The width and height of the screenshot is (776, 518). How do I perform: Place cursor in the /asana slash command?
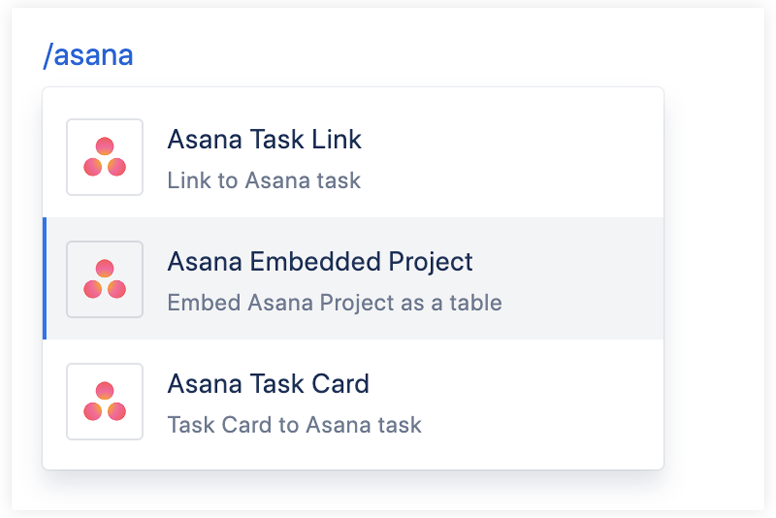click(x=88, y=55)
